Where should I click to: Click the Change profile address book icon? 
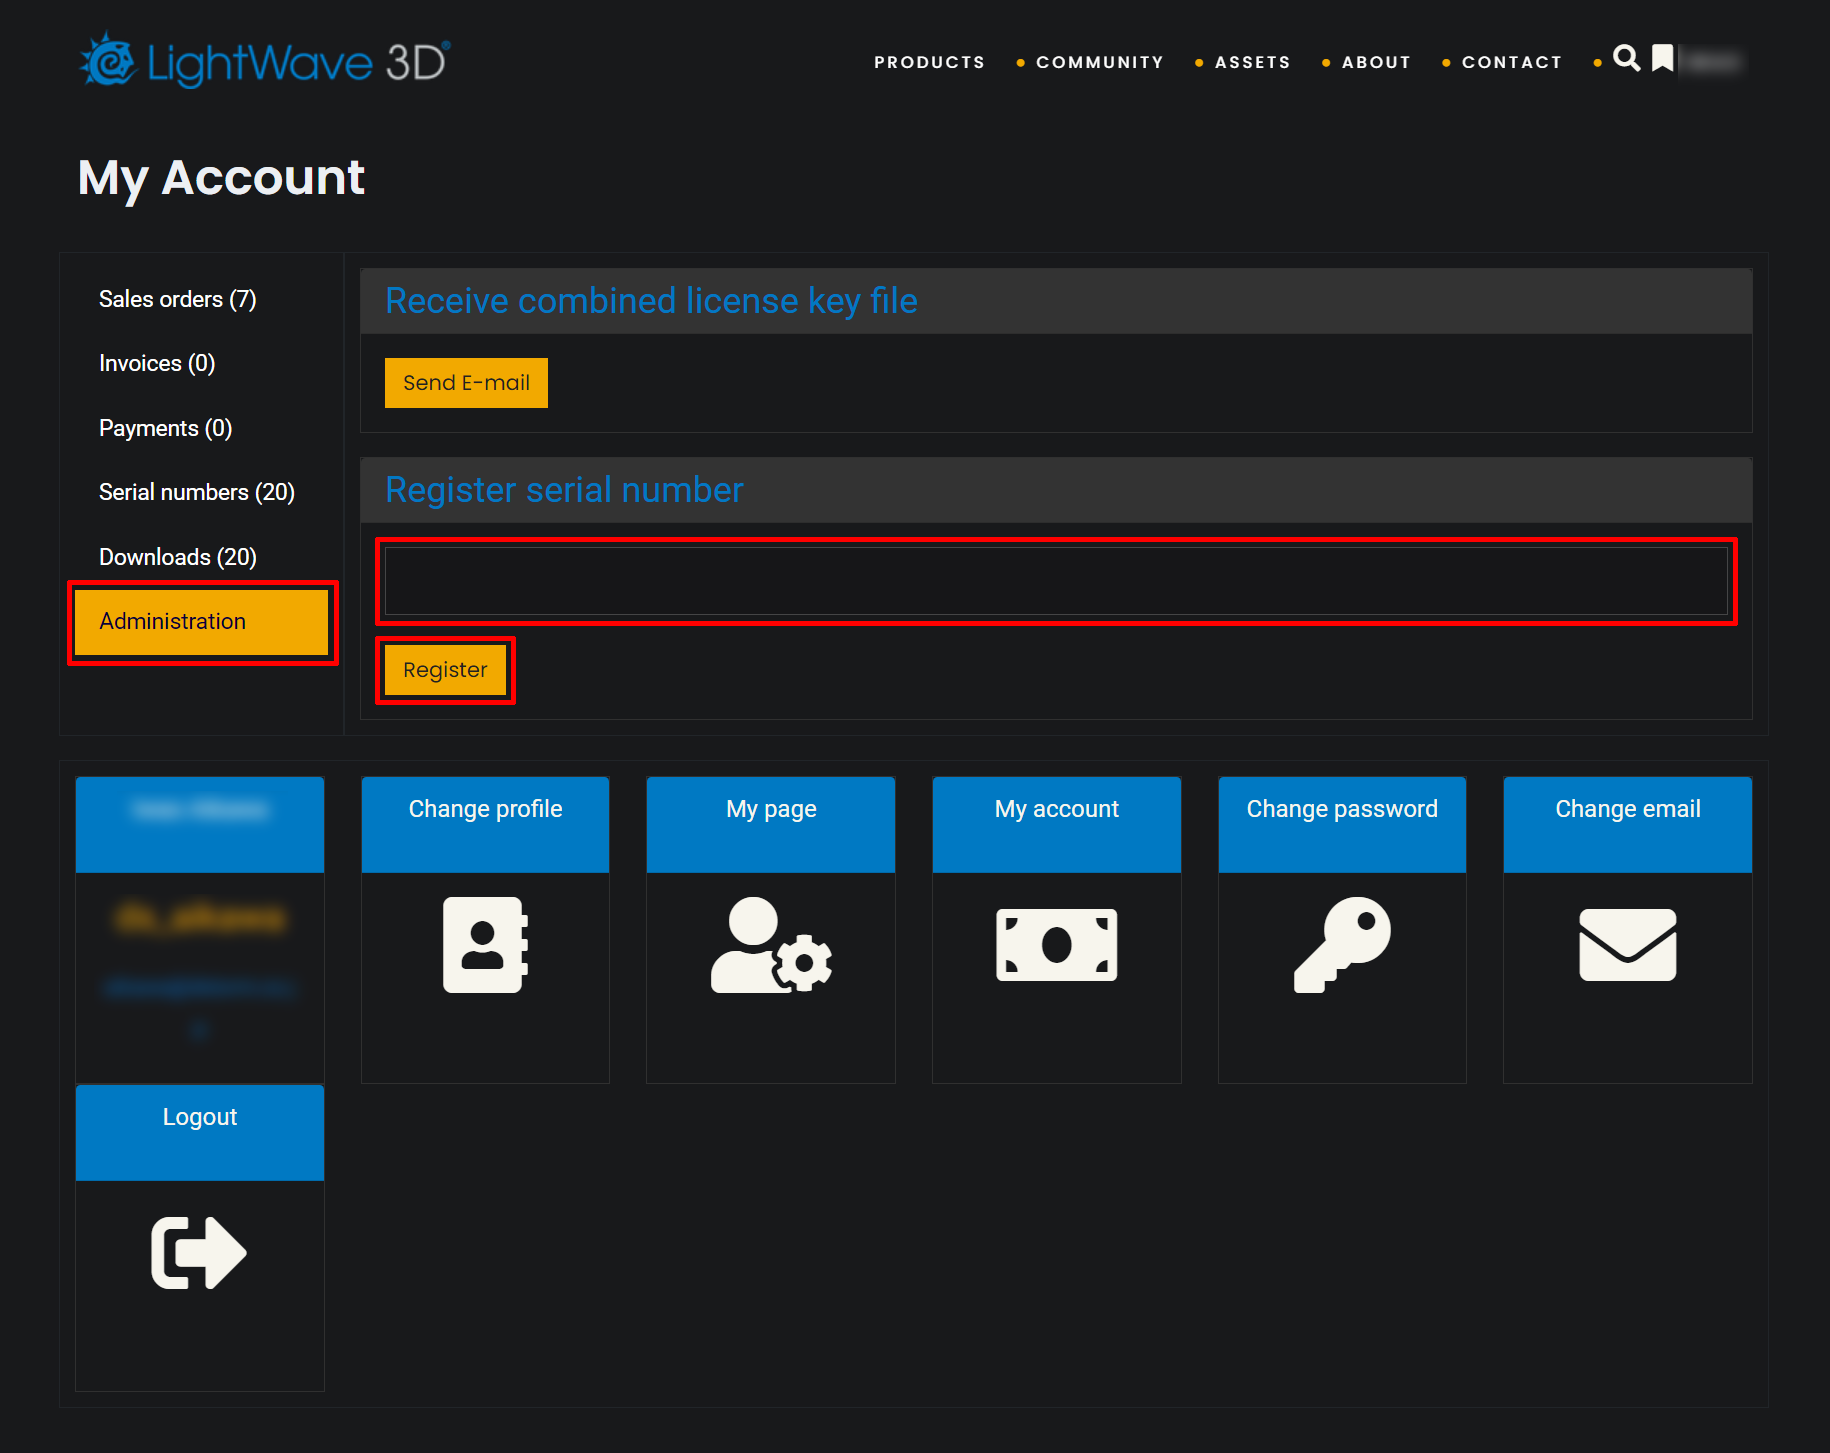[x=485, y=945]
